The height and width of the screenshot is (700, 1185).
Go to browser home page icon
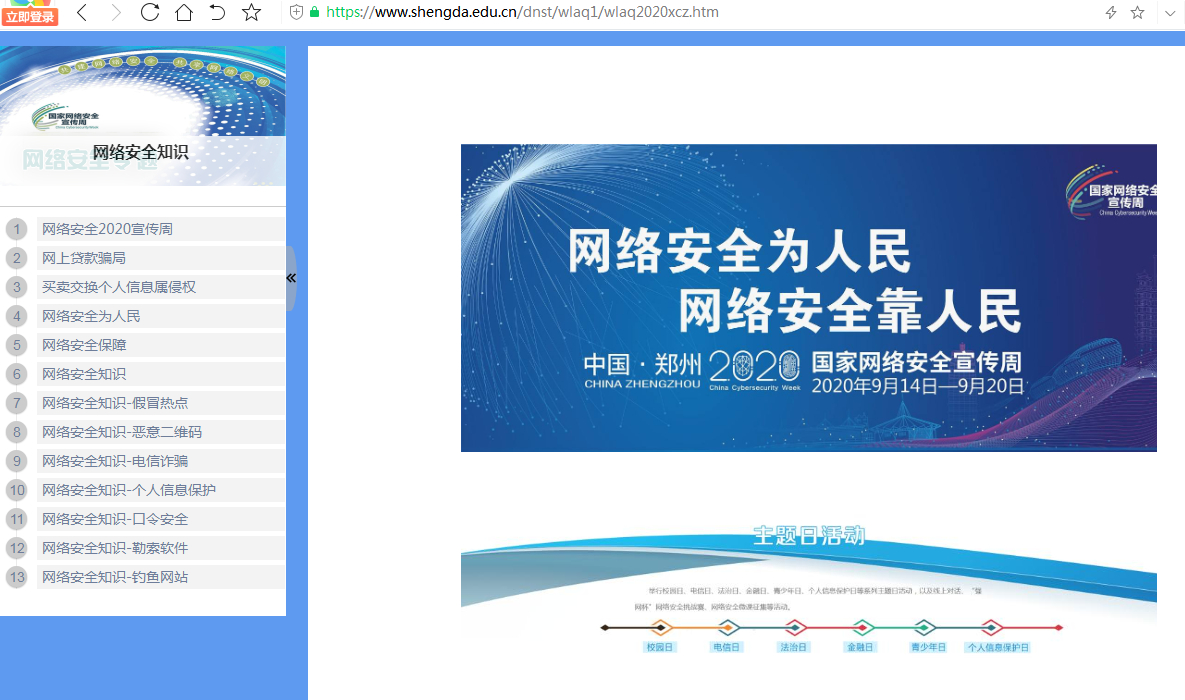coord(183,13)
